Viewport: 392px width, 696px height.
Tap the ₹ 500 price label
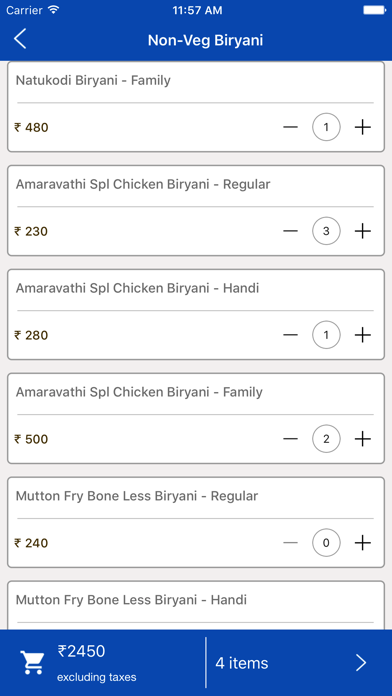click(31, 439)
